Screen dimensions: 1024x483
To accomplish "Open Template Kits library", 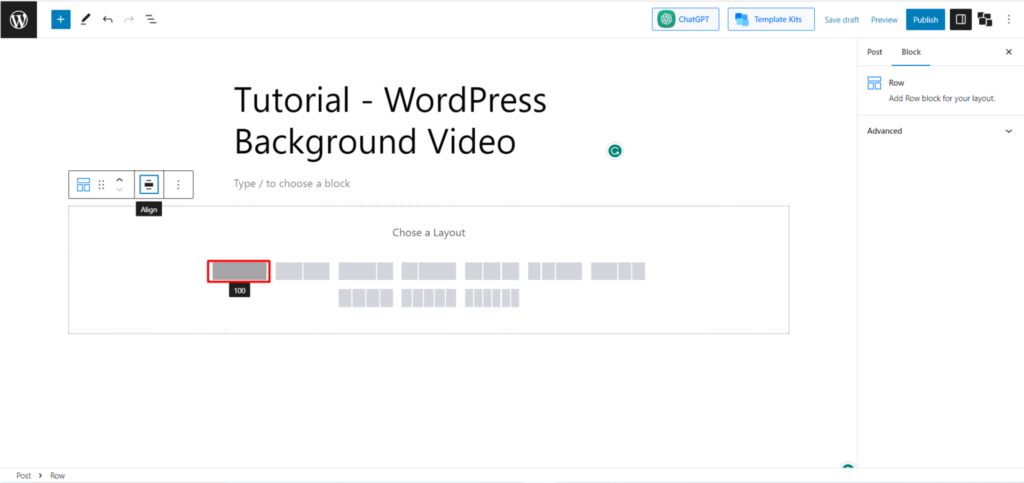I will point(771,20).
